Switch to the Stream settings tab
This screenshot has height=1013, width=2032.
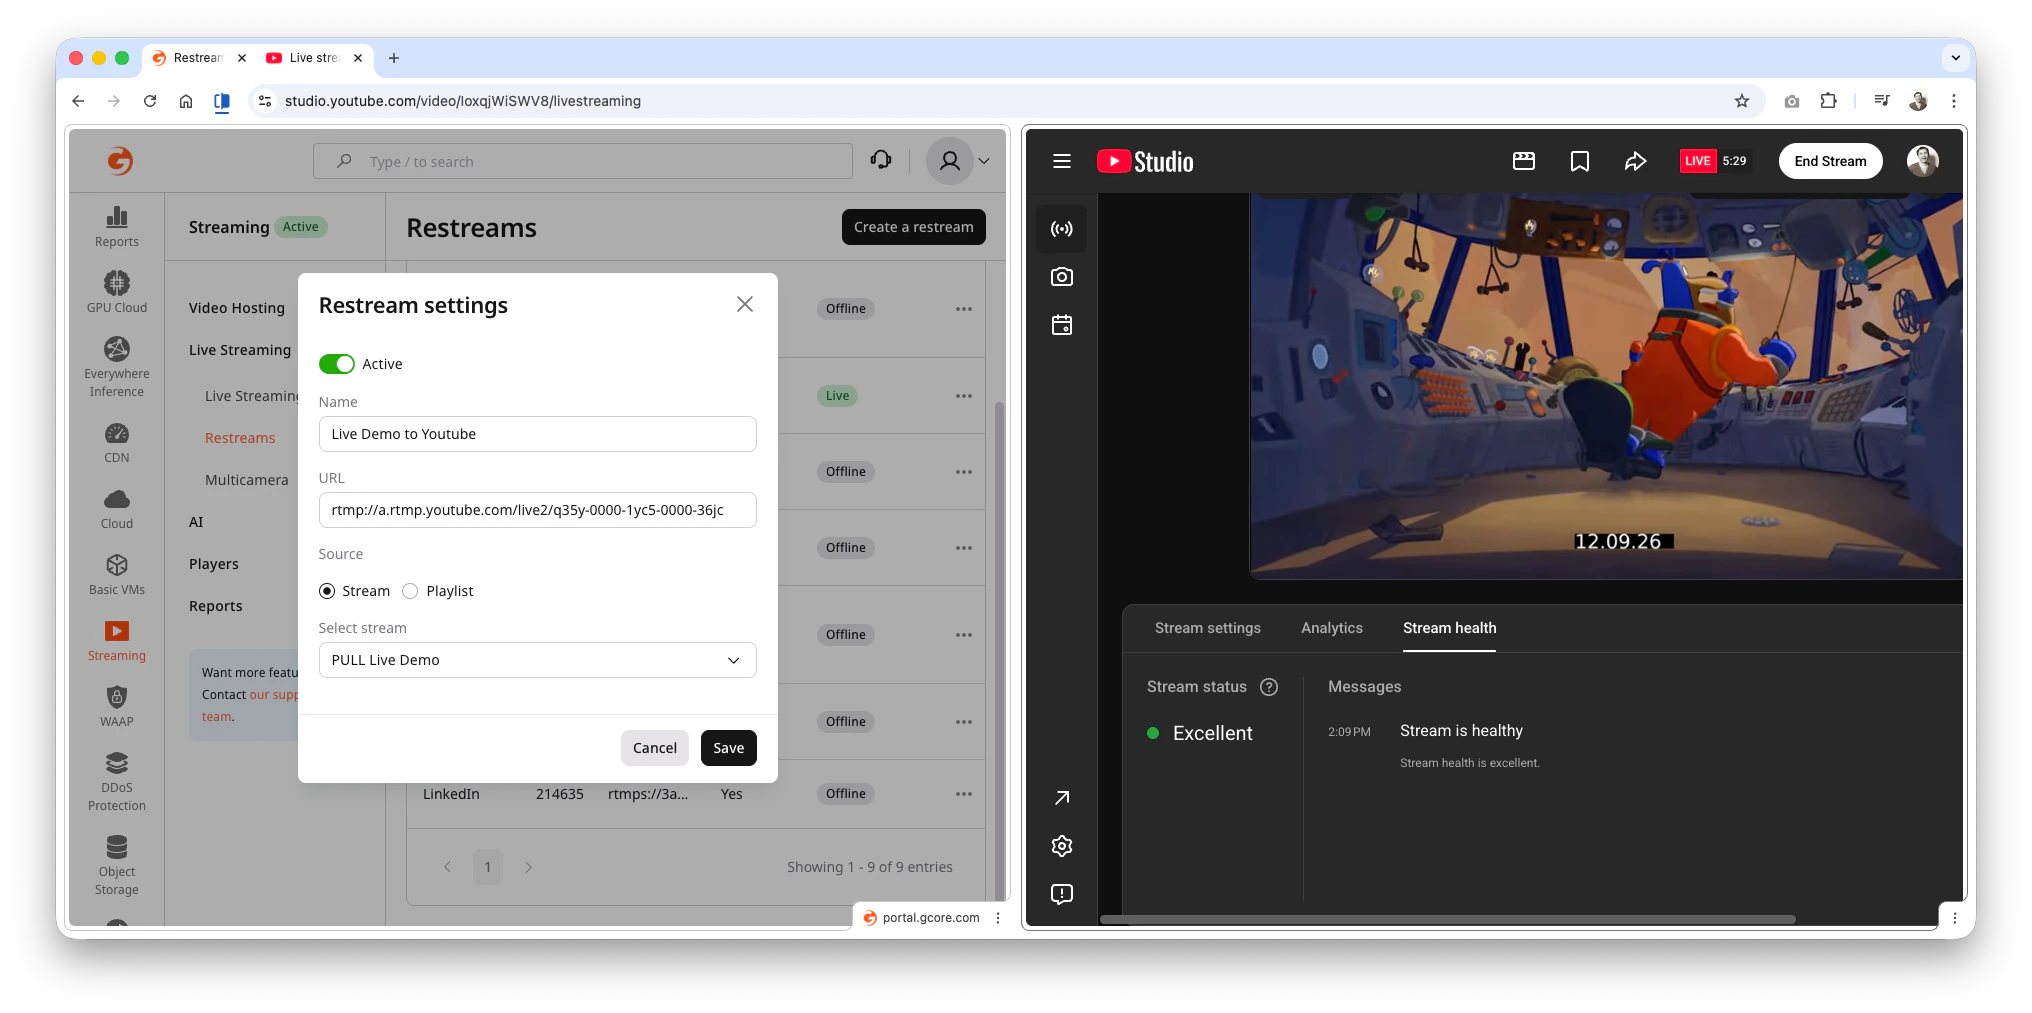1208,628
